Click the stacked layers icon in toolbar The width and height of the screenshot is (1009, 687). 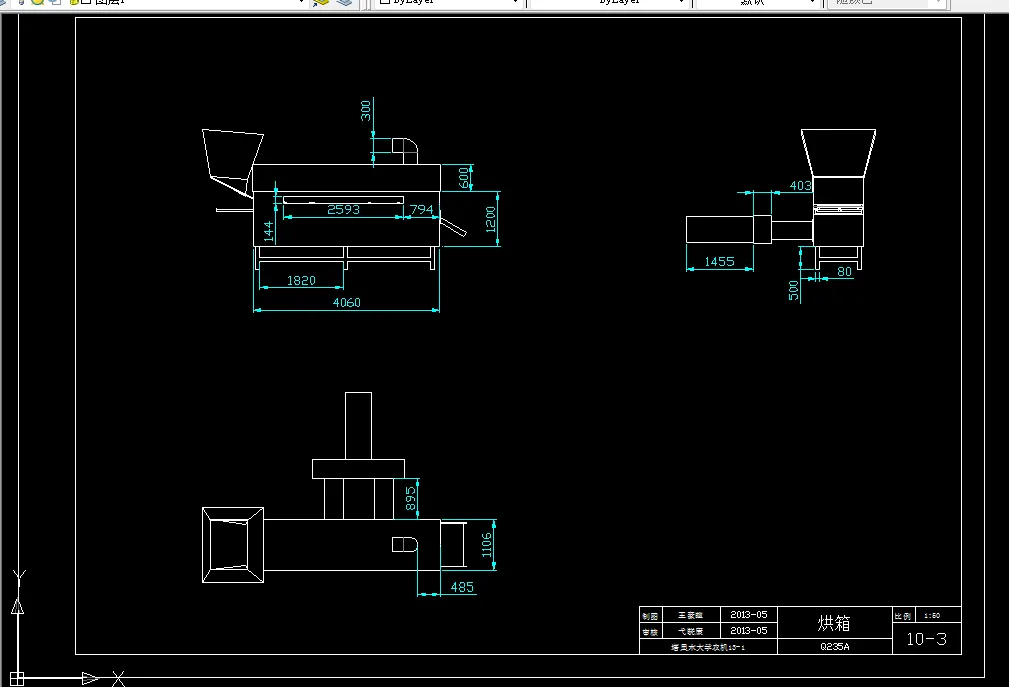pyautogui.click(x=344, y=3)
